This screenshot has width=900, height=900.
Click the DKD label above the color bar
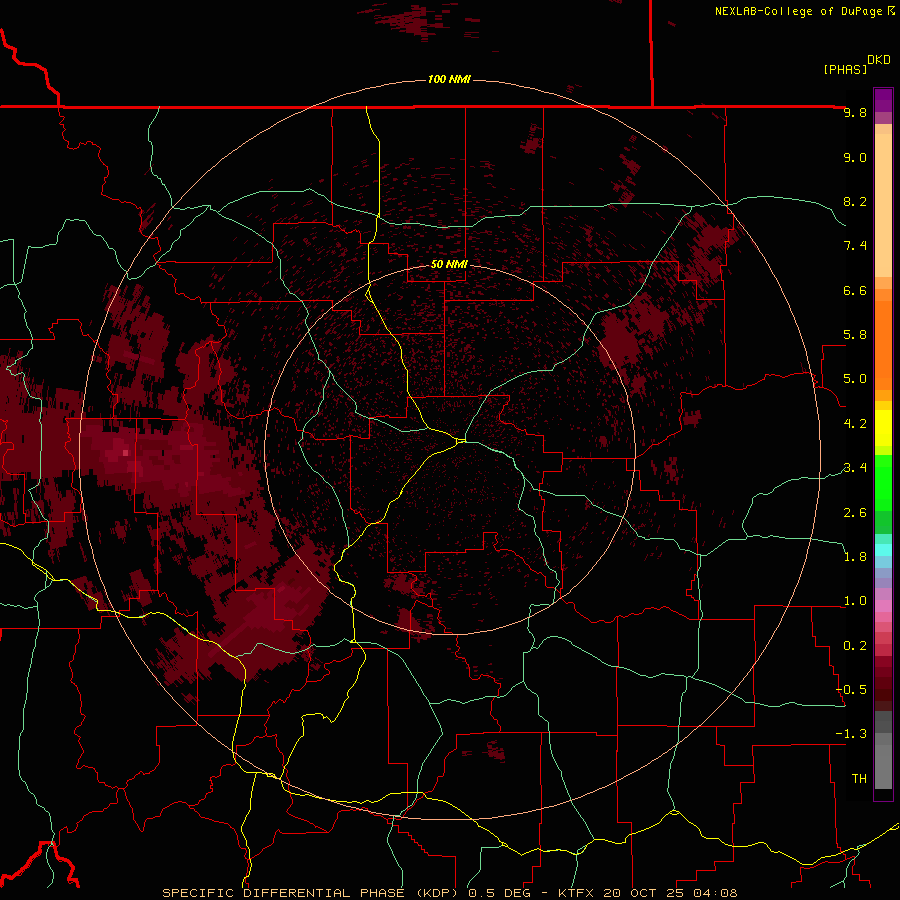879,60
